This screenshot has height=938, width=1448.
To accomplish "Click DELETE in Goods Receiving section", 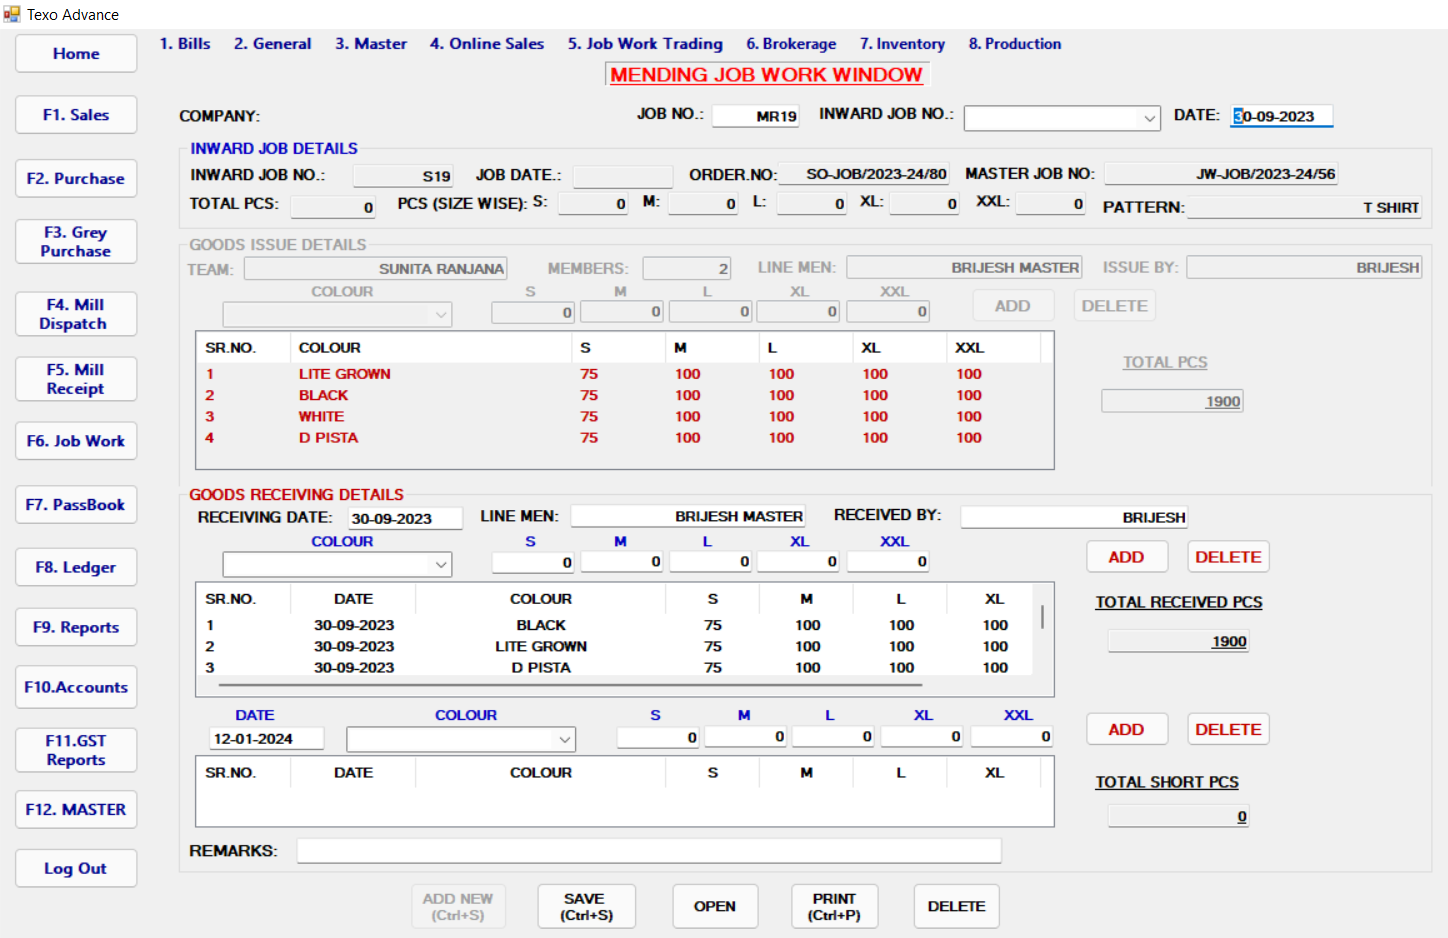I will tap(1228, 557).
